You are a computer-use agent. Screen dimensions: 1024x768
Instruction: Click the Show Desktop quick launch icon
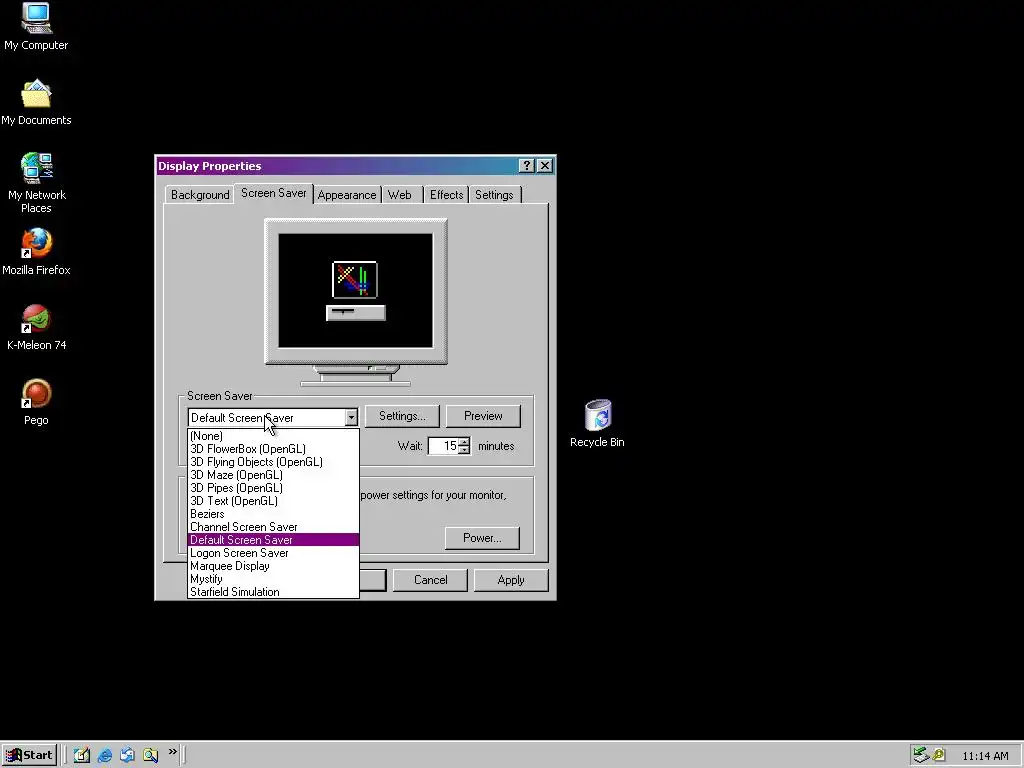coord(82,755)
